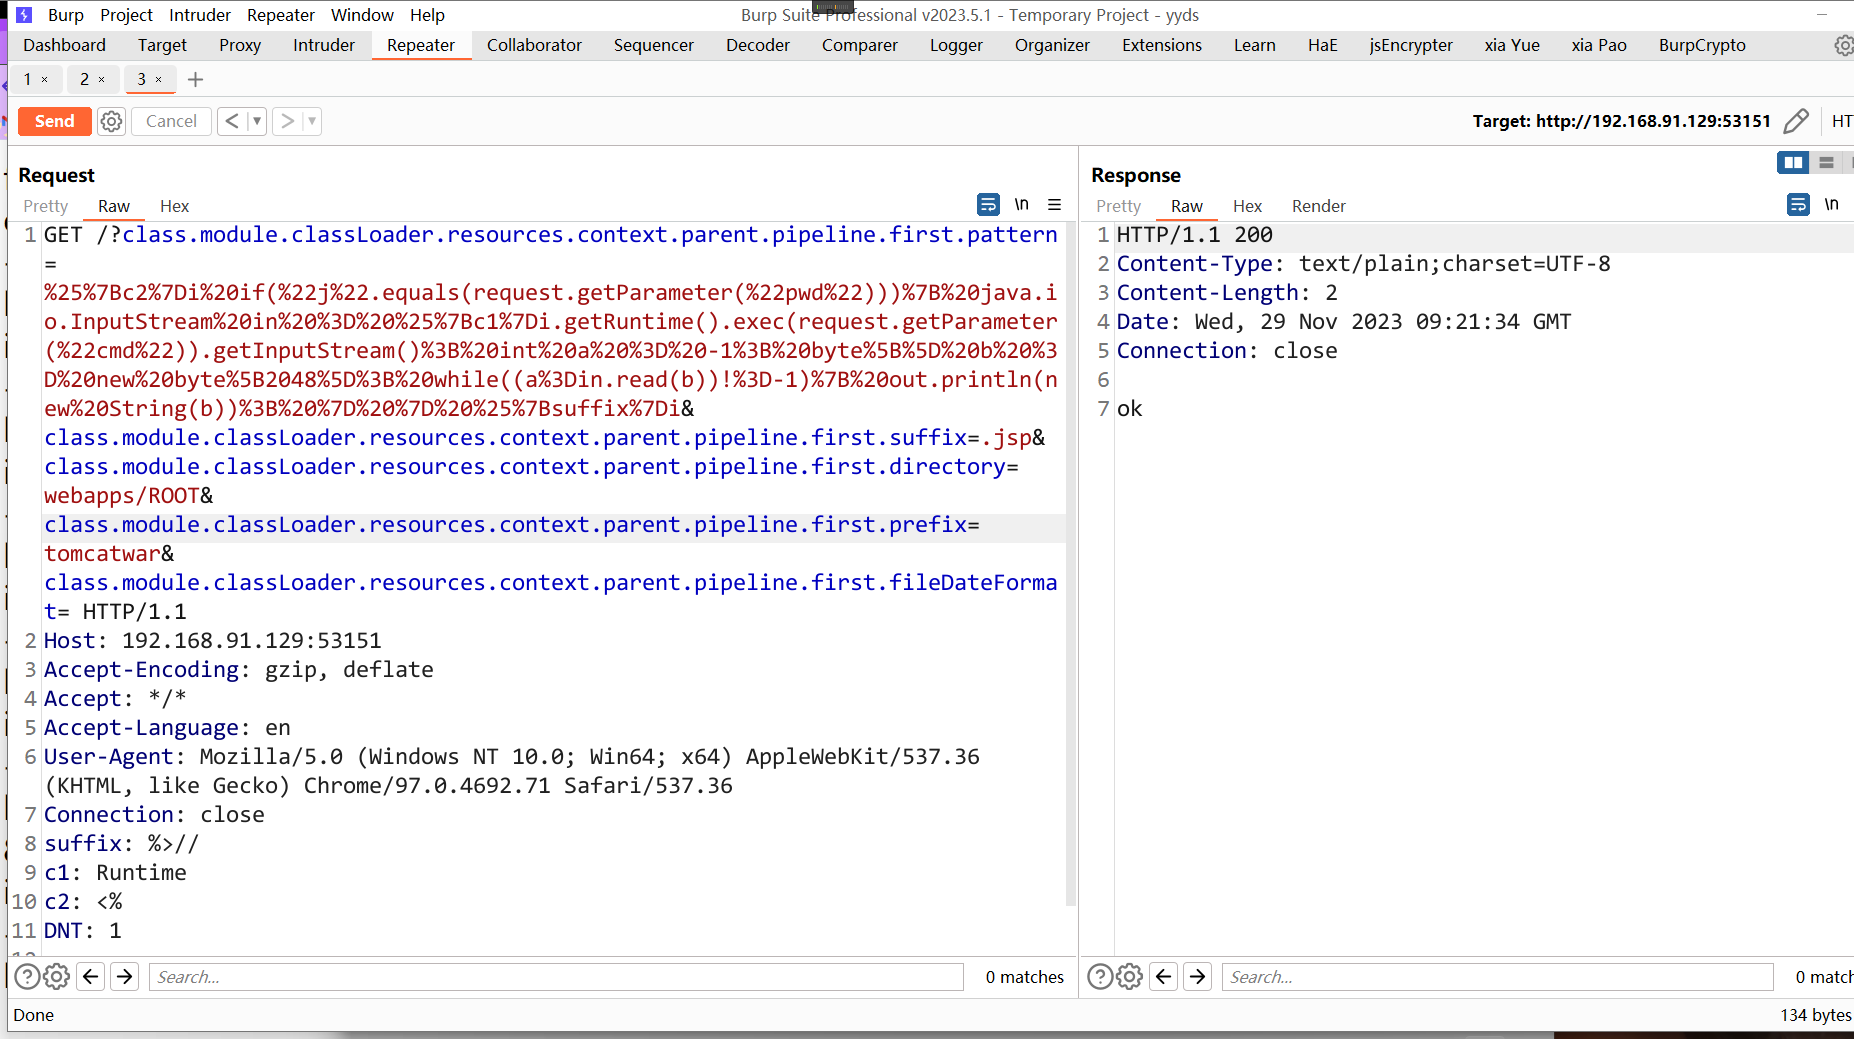Click the Host header line in request

[x=212, y=640]
